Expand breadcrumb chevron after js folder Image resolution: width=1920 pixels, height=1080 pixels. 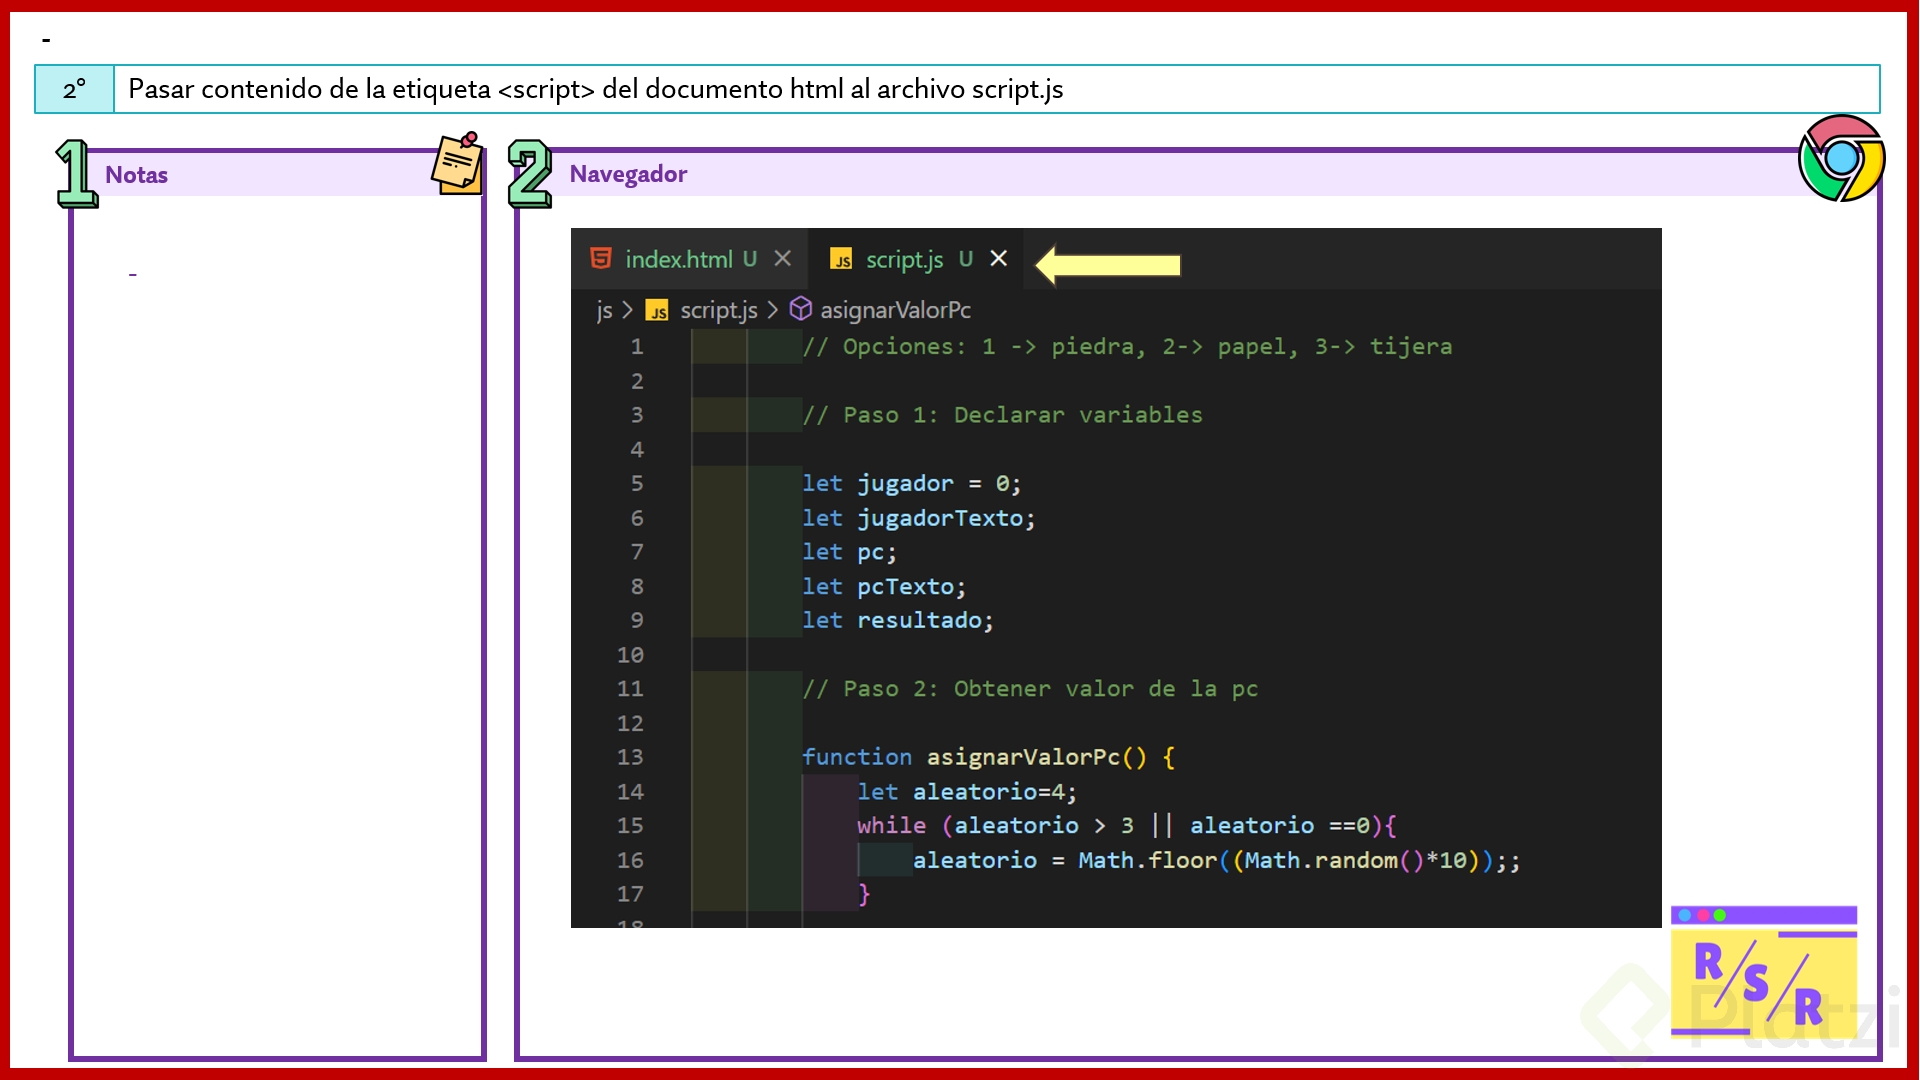pyautogui.click(x=628, y=310)
